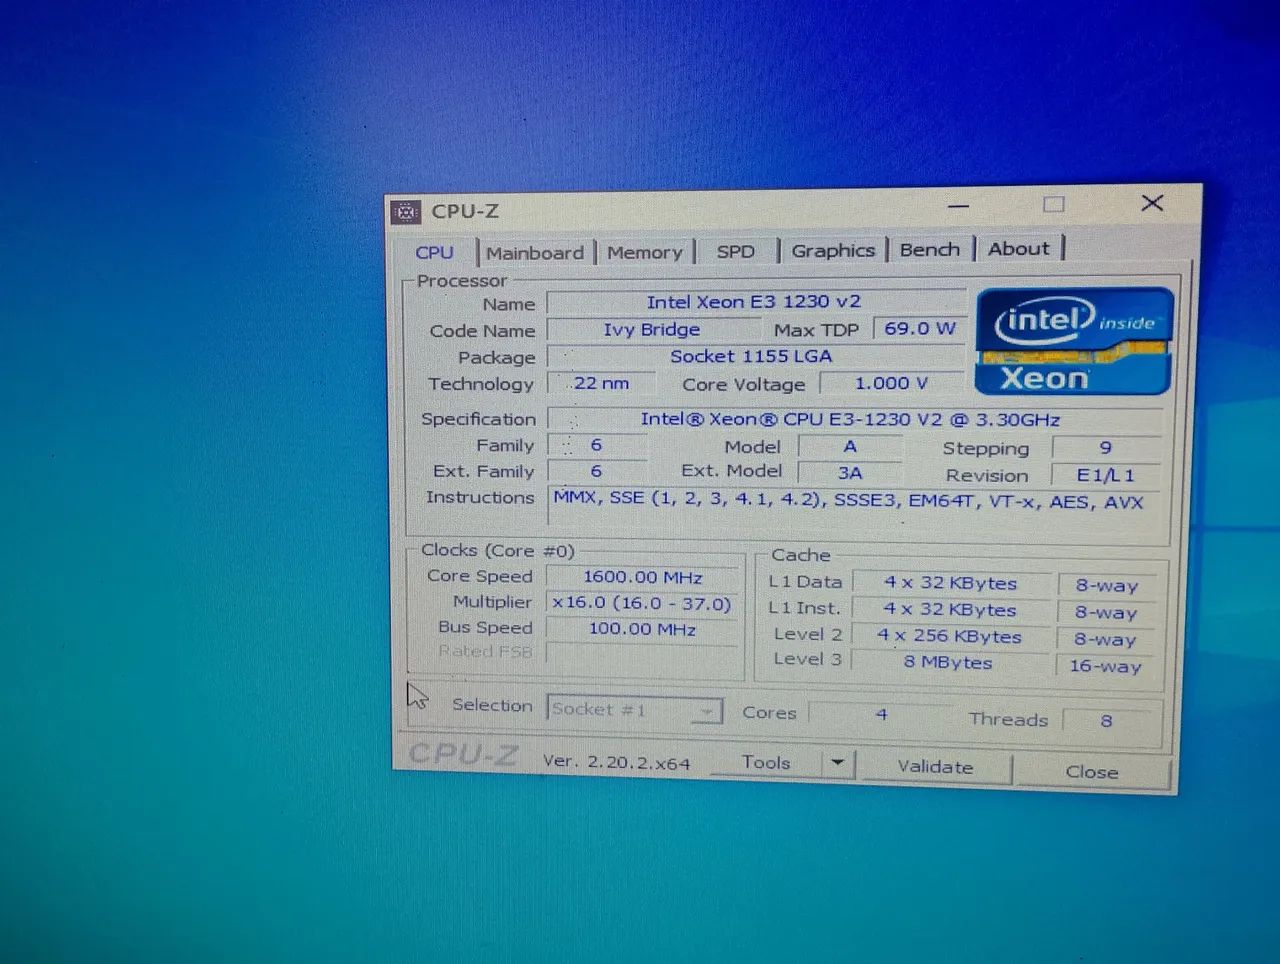Click the Close button at bottom

[x=1092, y=772]
